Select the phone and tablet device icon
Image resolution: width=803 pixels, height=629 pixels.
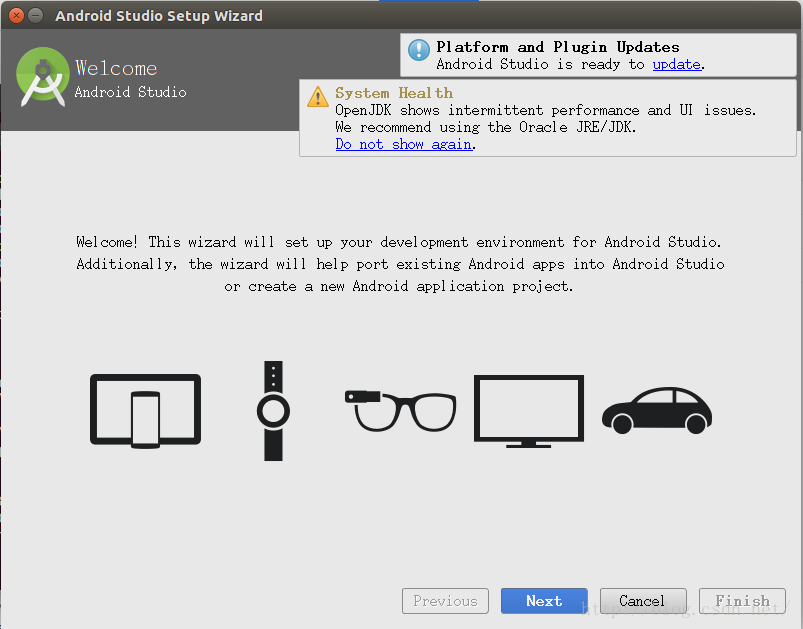coord(145,410)
